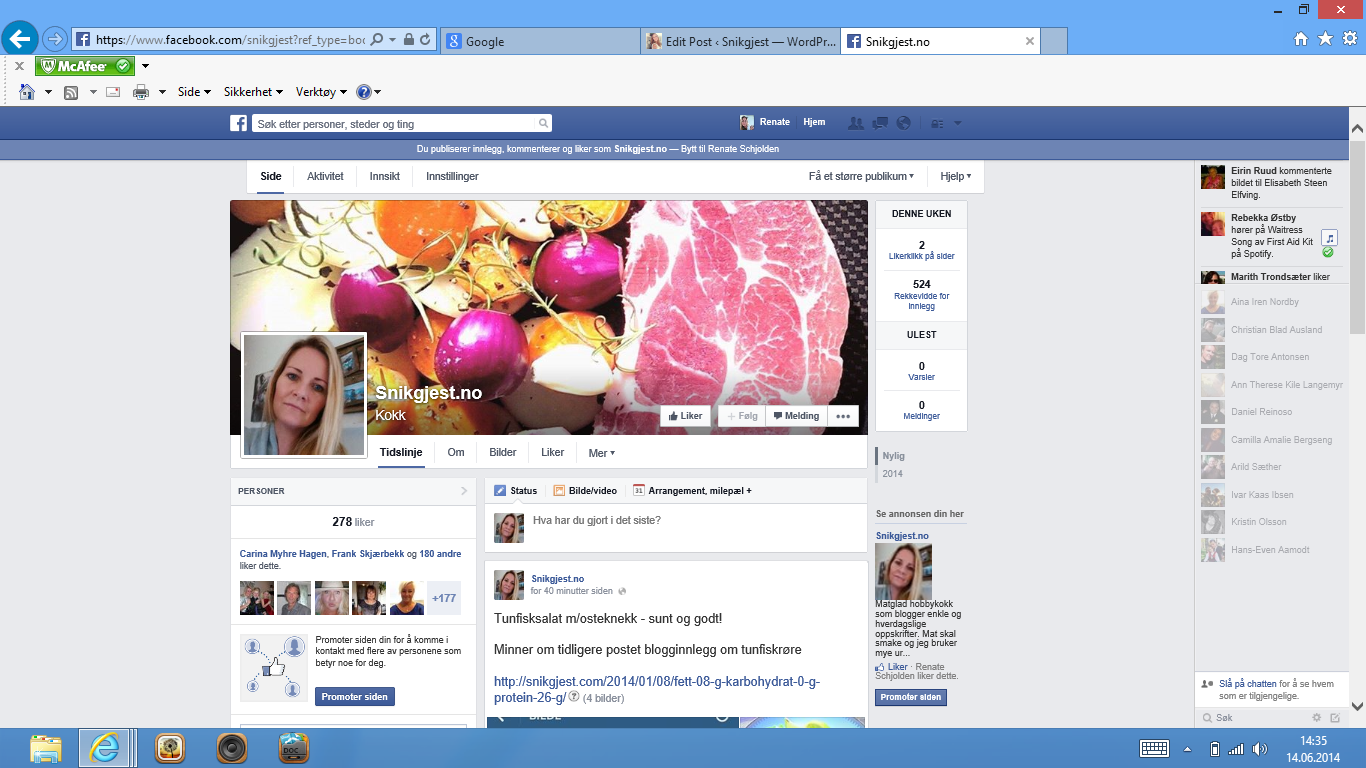Screen dimensions: 1366x768
Task: Toggle the Følg button on the page
Action: 741,416
